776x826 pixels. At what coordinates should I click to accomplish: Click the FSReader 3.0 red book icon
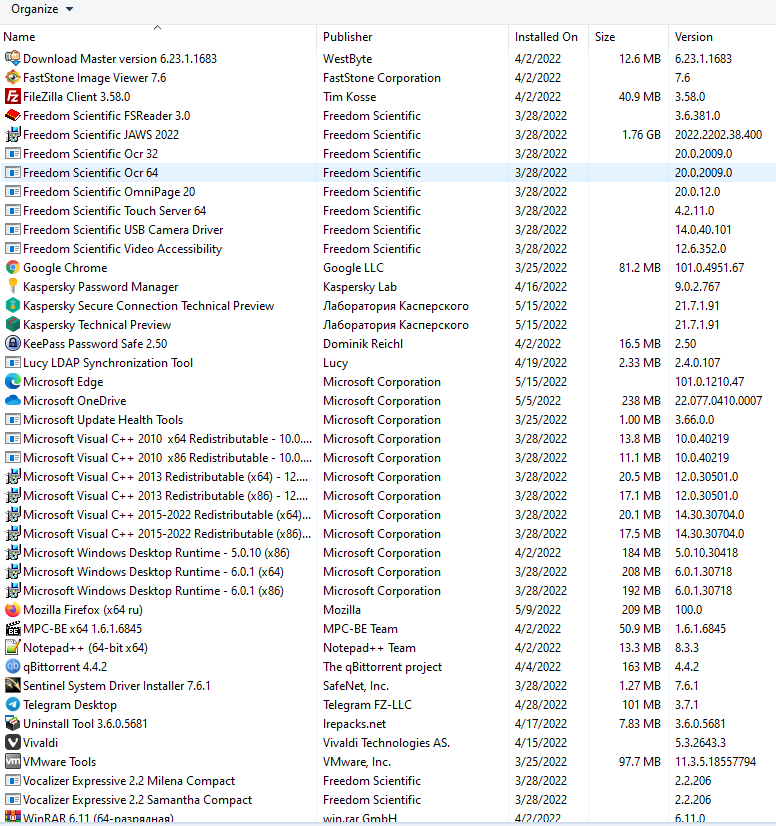point(13,115)
